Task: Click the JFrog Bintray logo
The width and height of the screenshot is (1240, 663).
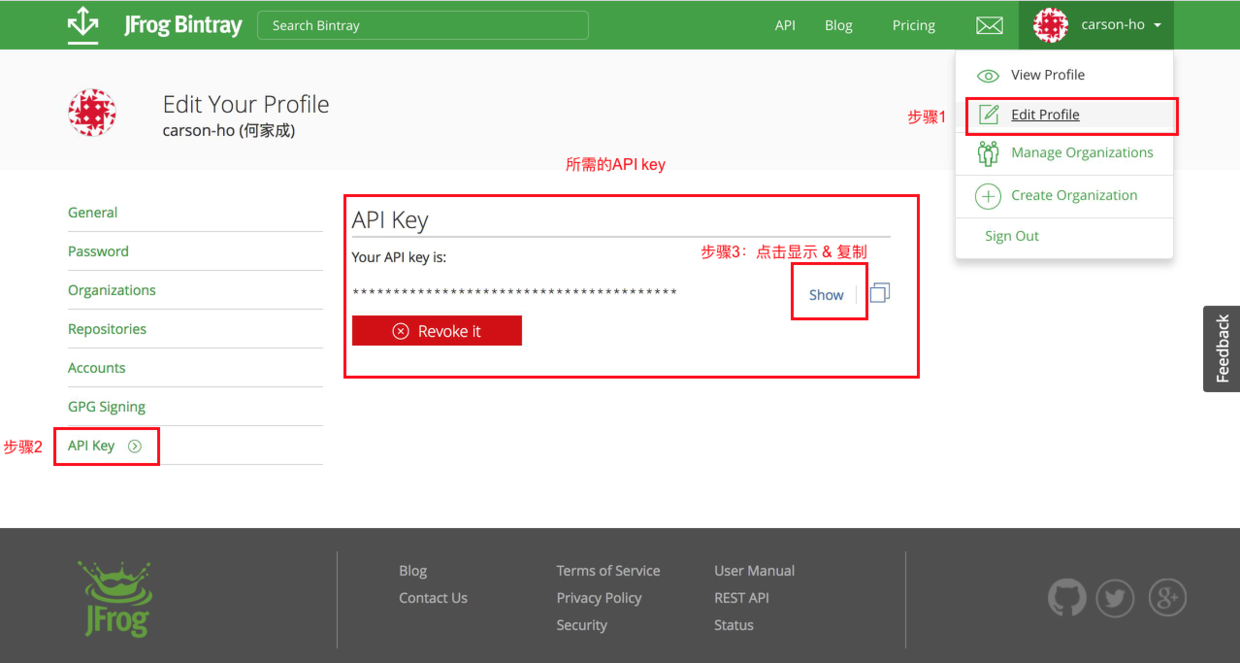Action: tap(155, 25)
